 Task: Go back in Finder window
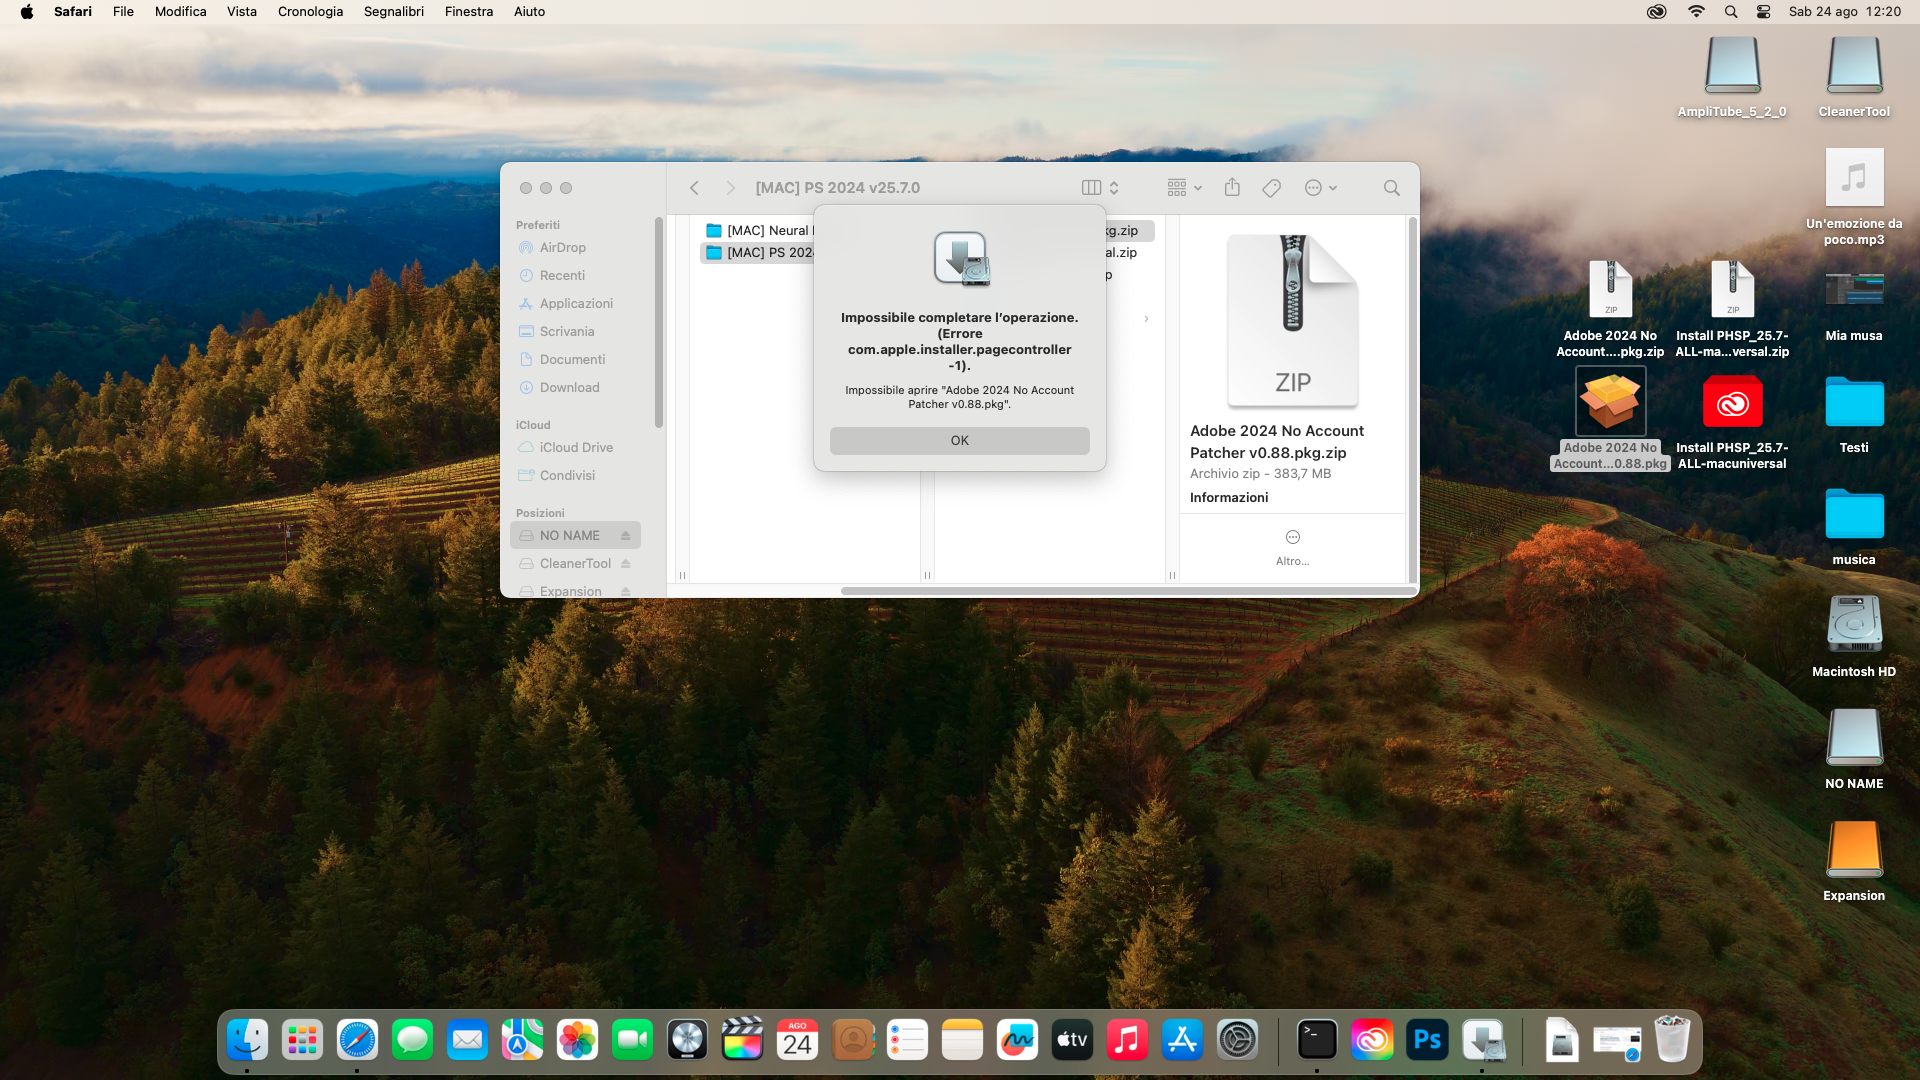[x=694, y=188]
